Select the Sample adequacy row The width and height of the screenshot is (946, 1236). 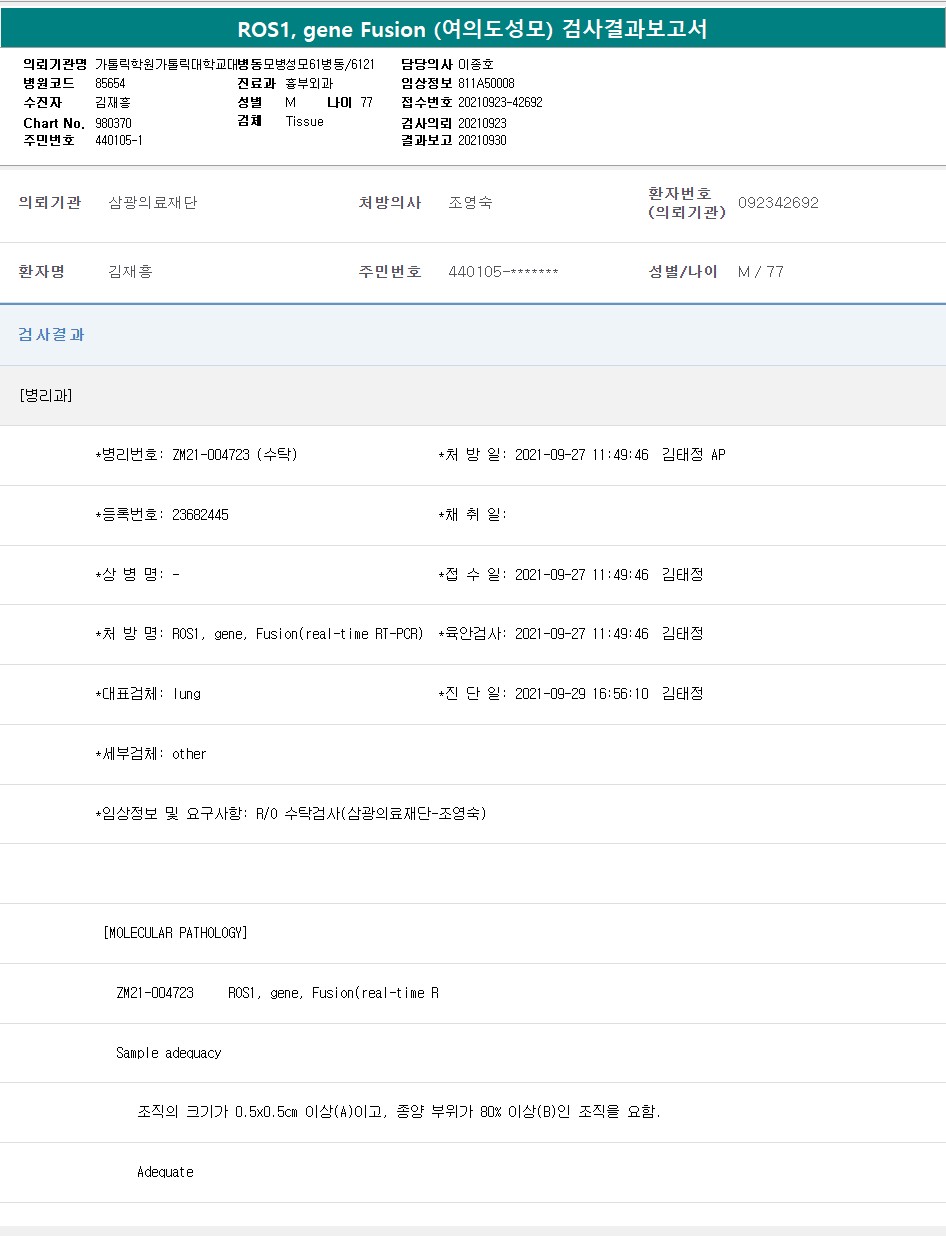[169, 1053]
